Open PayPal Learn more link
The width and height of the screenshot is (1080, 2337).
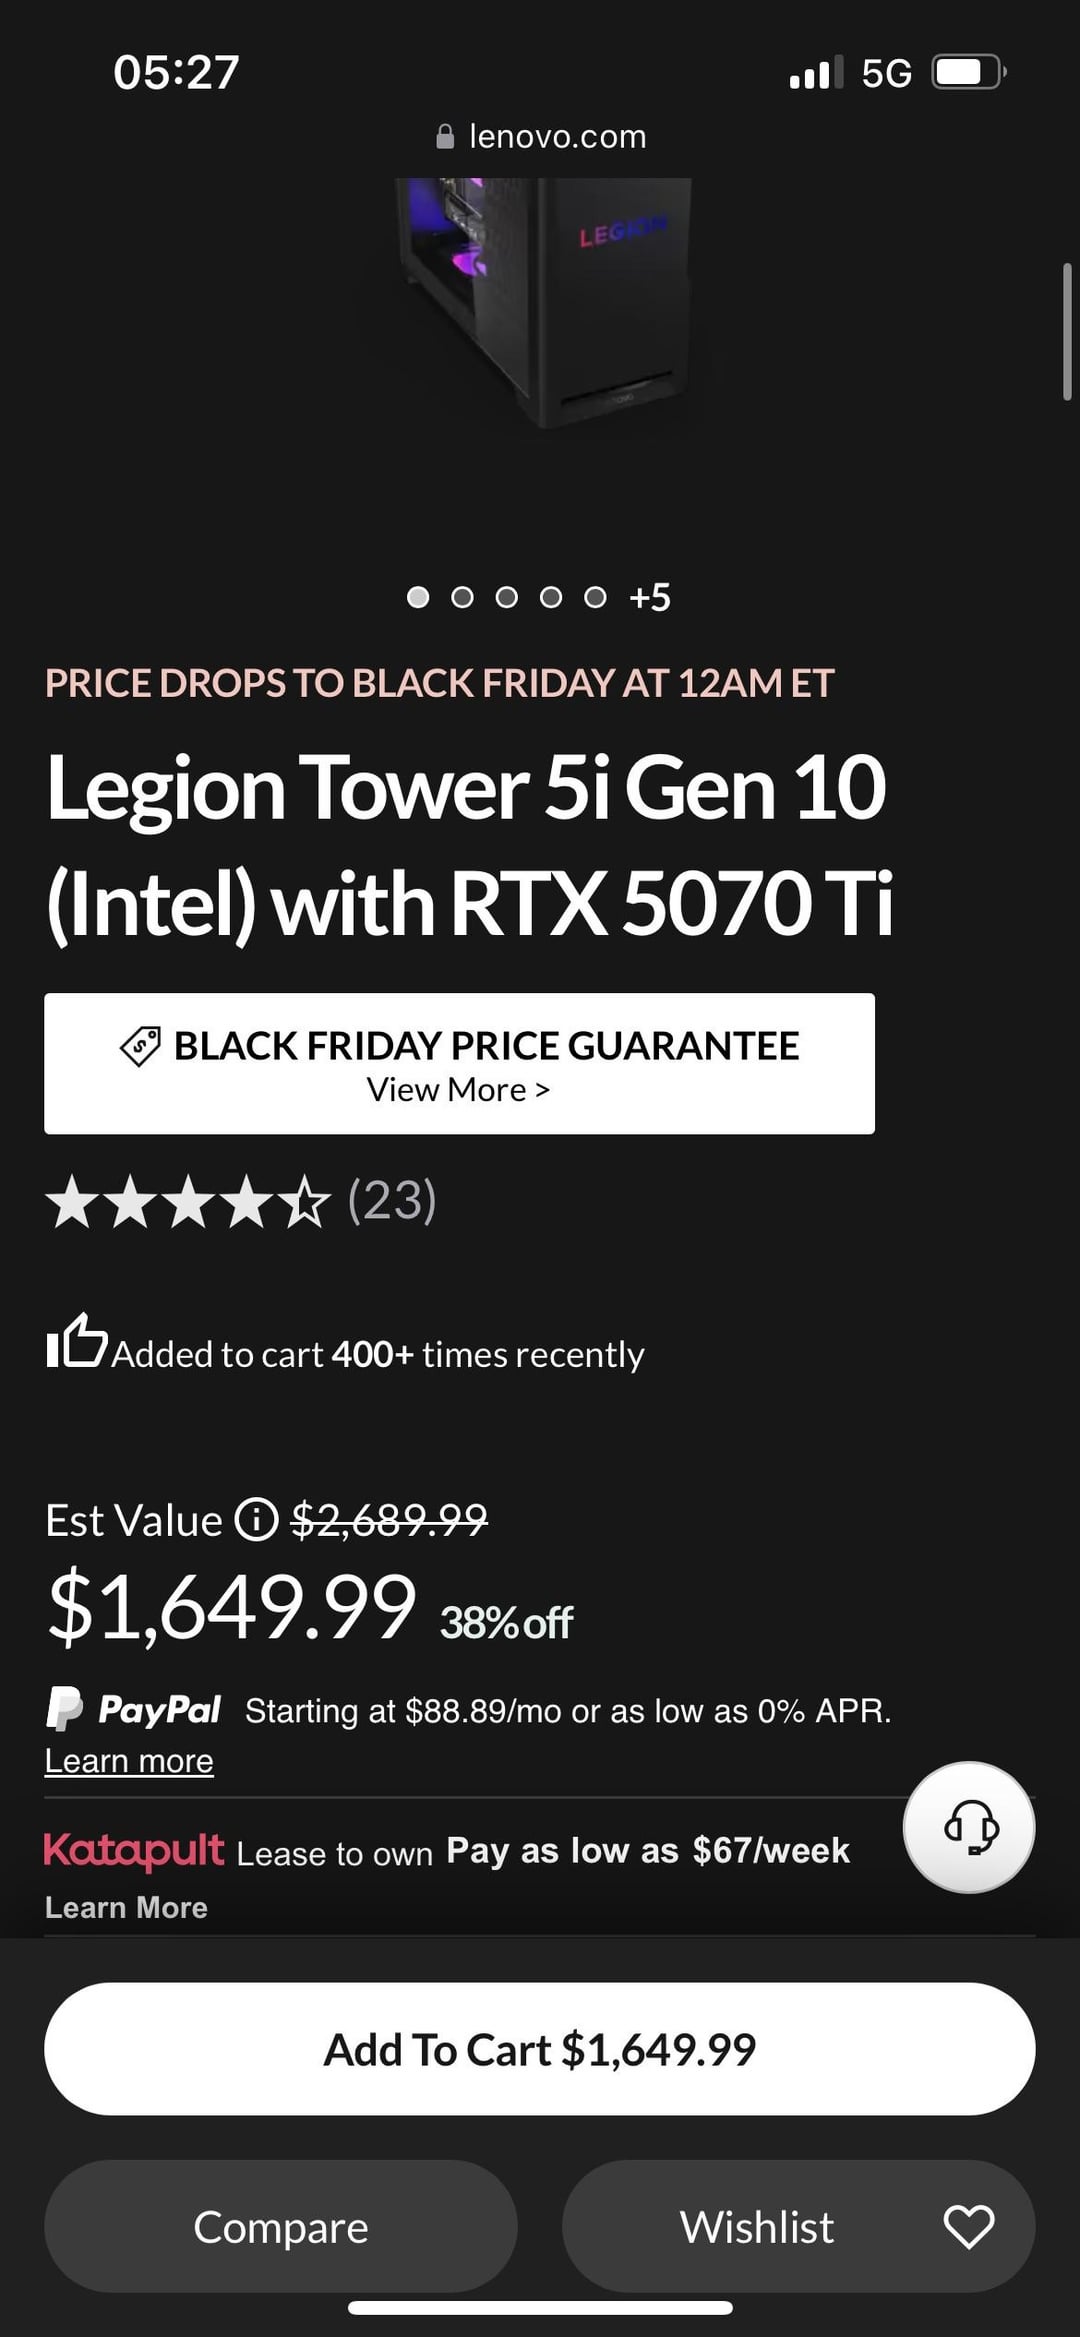coord(129,1761)
